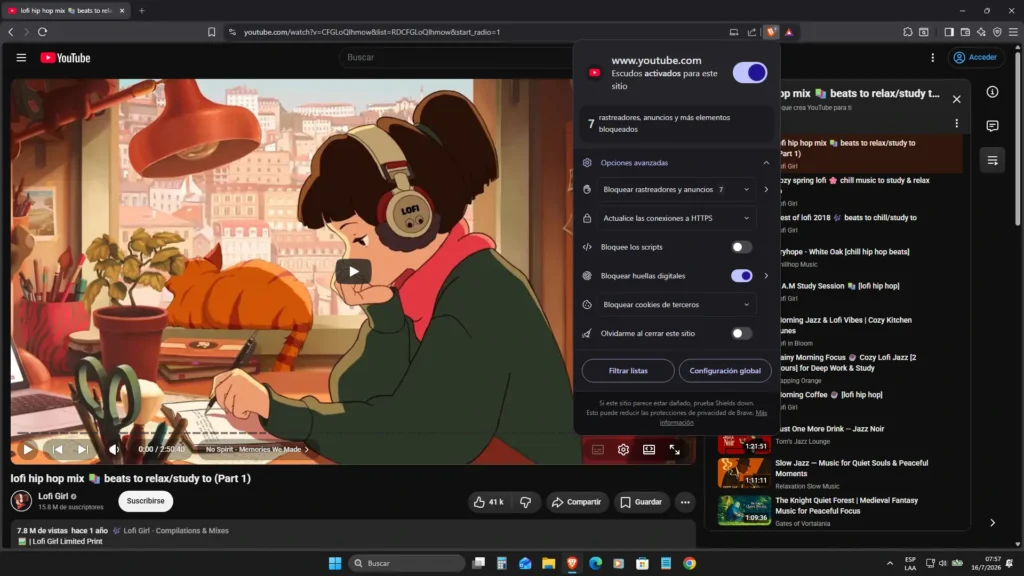Expand chapter No Spirit - Memories We Made
Viewport: 1024px width, 576px height.
[x=257, y=449]
